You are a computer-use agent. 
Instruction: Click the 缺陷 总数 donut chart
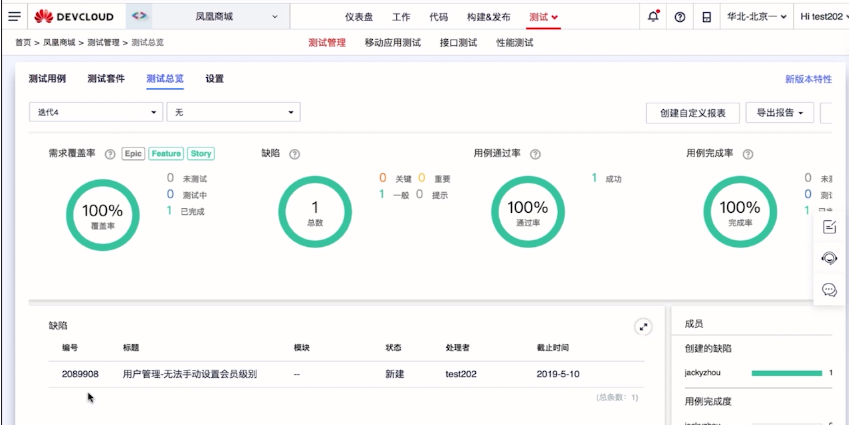click(x=315, y=212)
